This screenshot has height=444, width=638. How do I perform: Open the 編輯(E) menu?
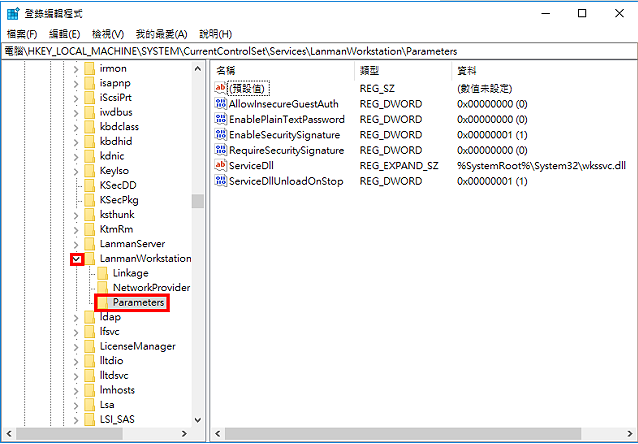point(64,34)
